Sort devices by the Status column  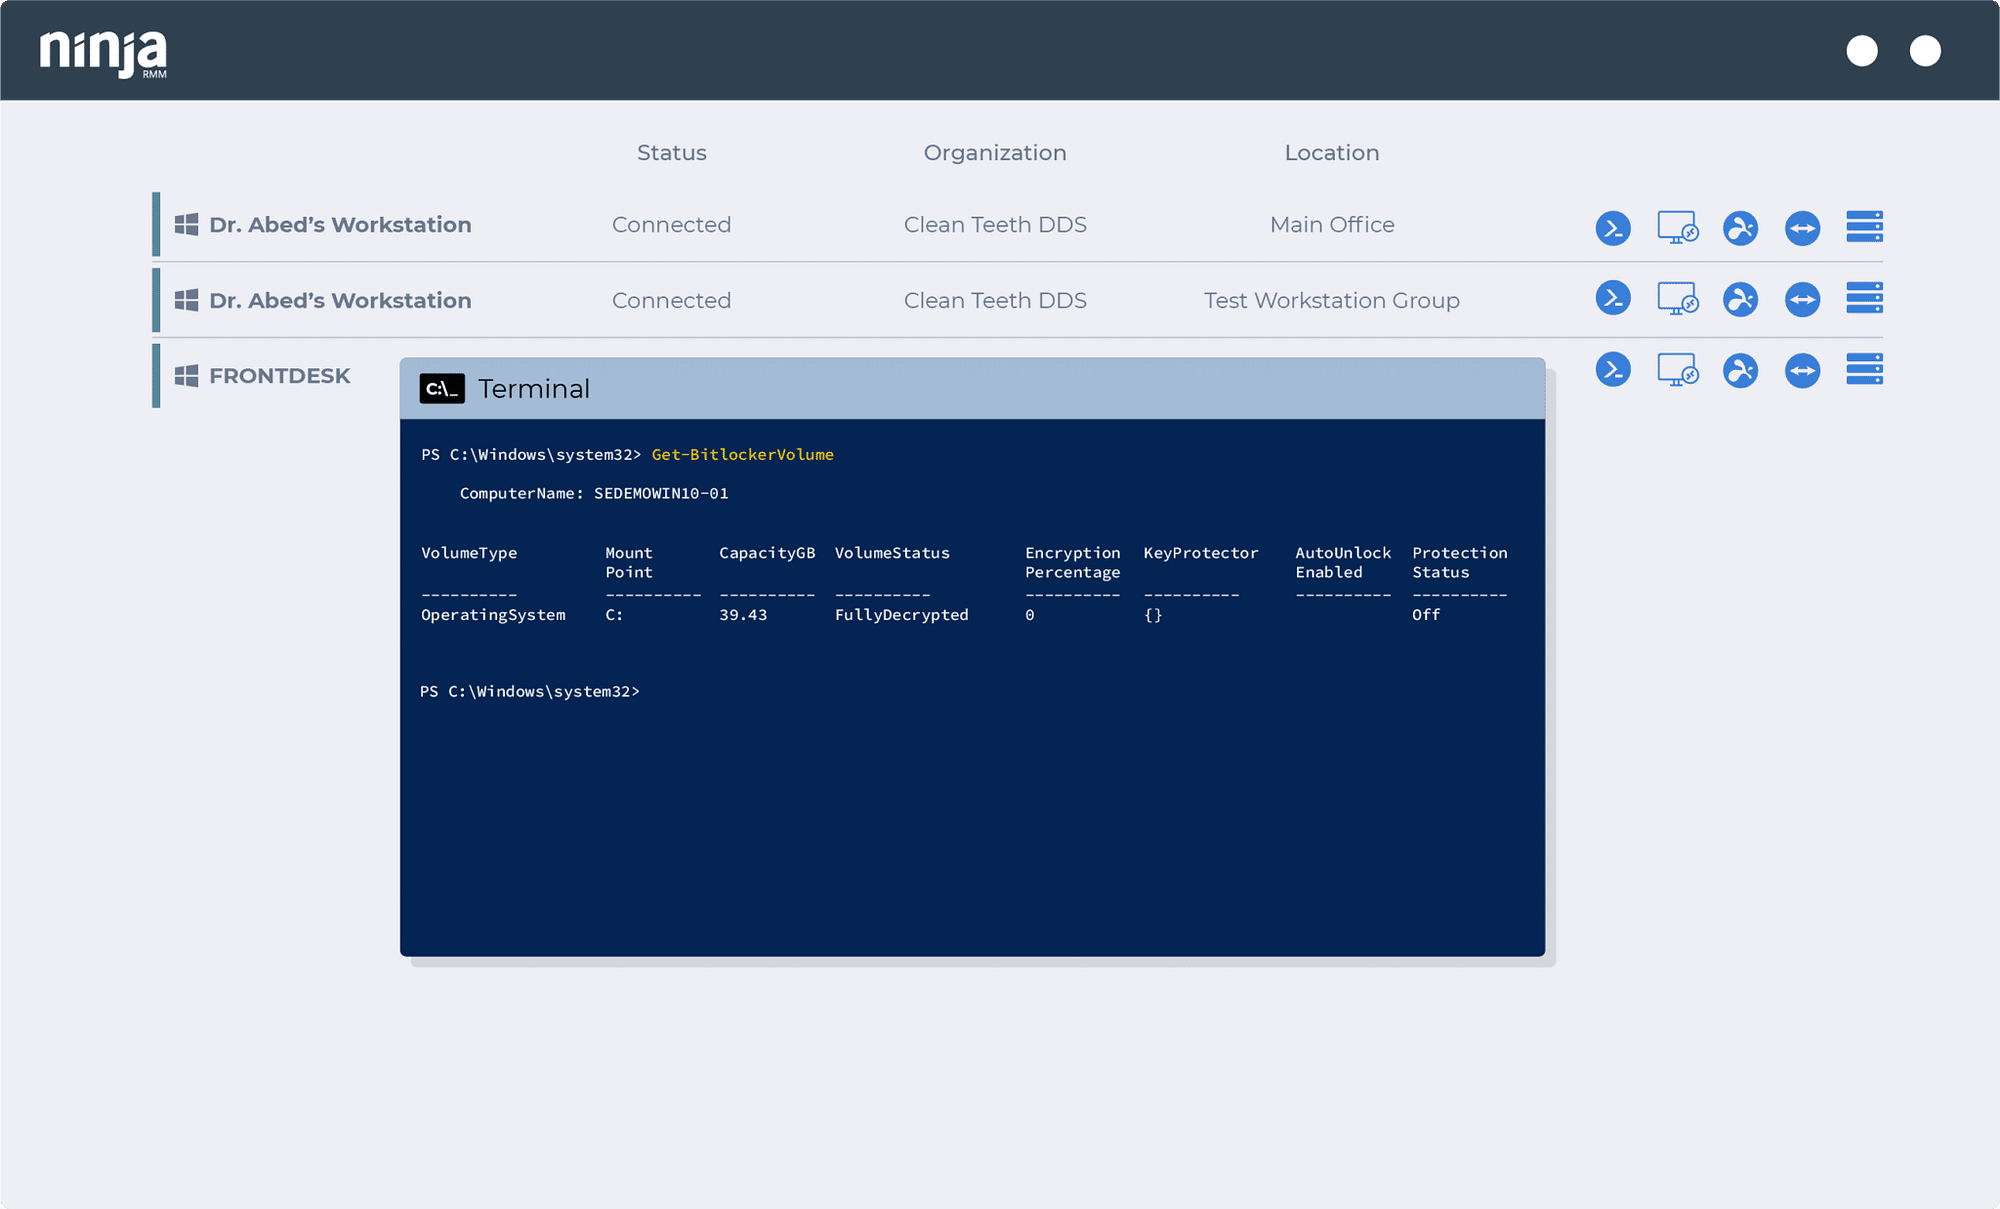(x=671, y=152)
